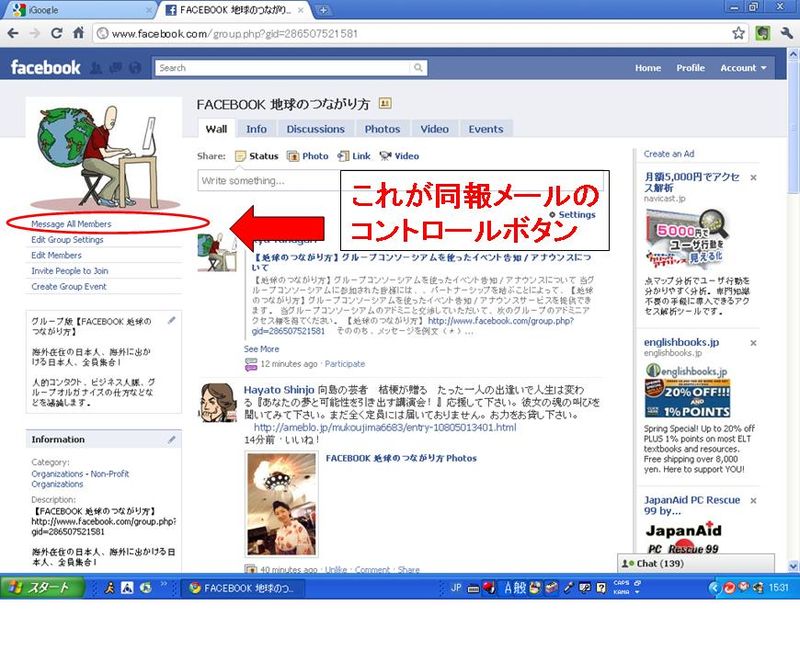The height and width of the screenshot is (662, 800).
Task: Open the Profile link in header
Action: click(690, 68)
